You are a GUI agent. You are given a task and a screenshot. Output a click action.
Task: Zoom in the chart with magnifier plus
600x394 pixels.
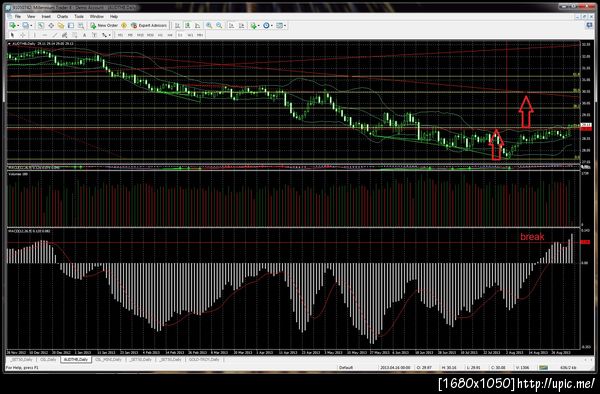209,25
